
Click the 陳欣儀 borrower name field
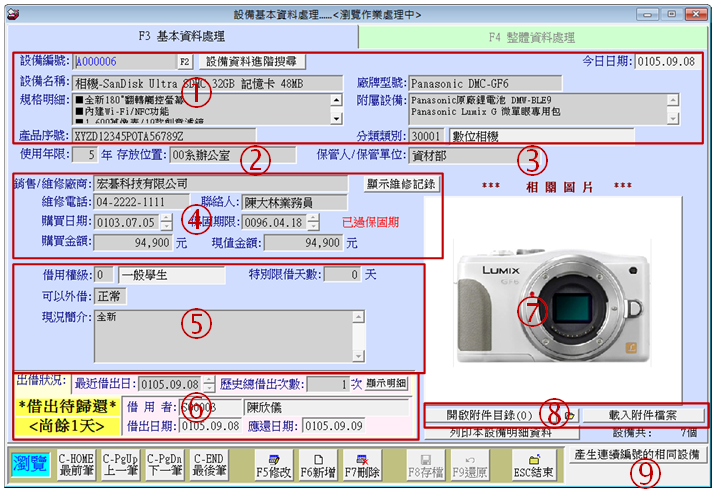tap(327, 407)
